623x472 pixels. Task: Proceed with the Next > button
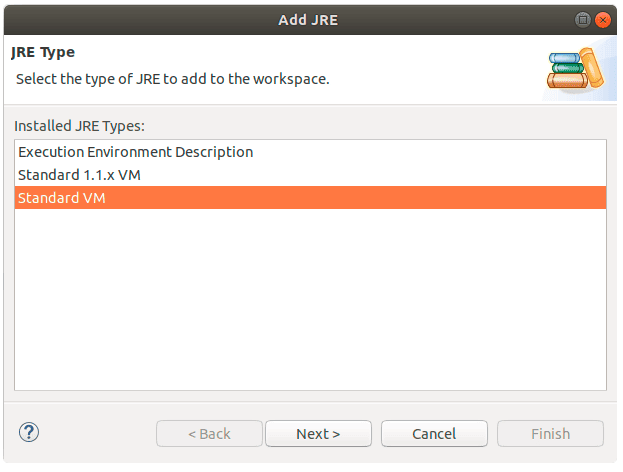pos(318,434)
